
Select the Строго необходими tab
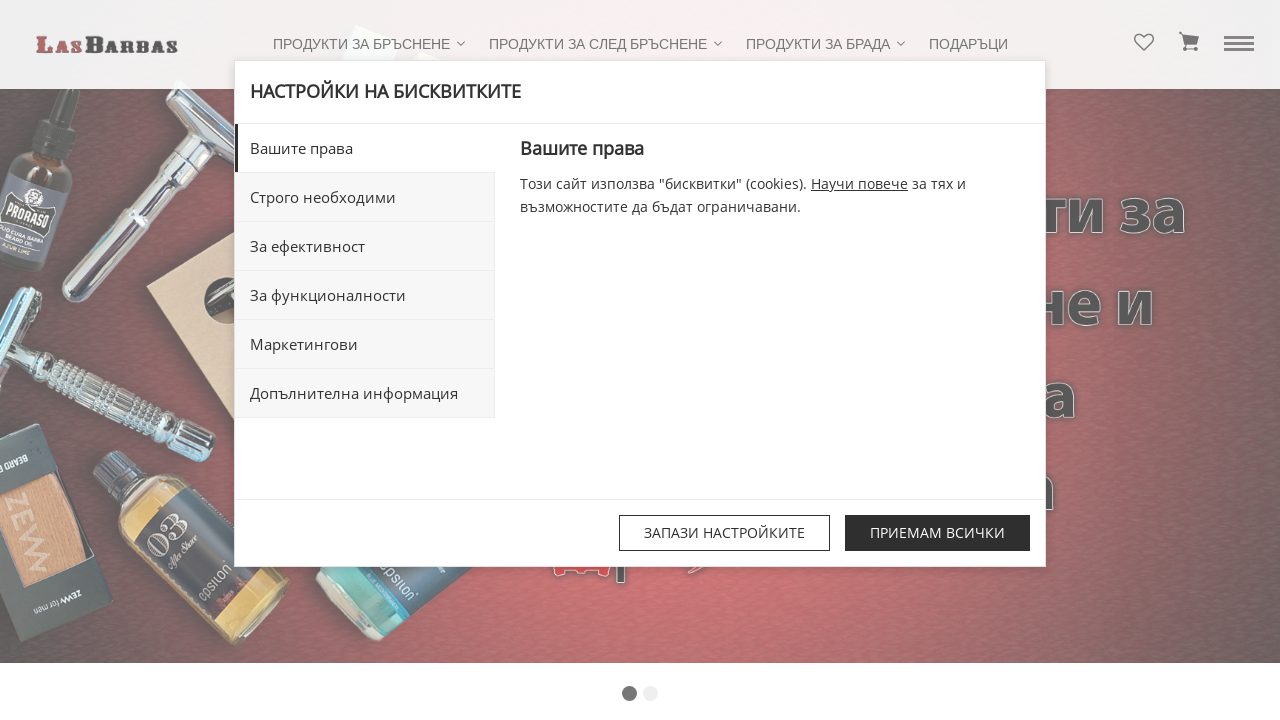[365, 197]
